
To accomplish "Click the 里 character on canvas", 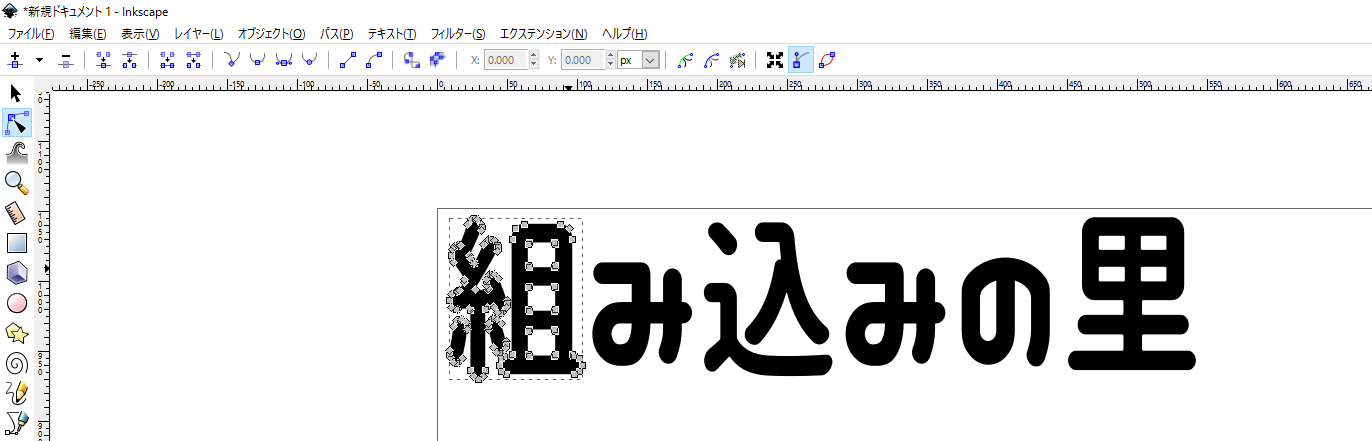I will (1130, 296).
